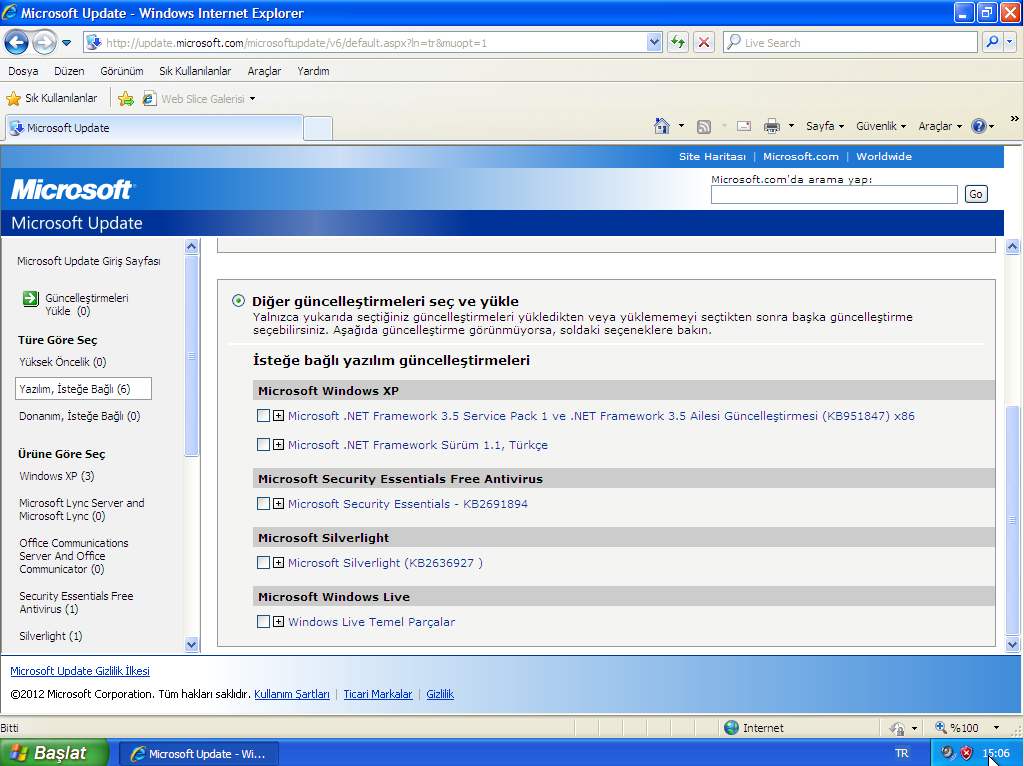Open the Güvenlik dropdown menu
This screenshot has width=1024, height=766.
pyautogui.click(x=881, y=126)
